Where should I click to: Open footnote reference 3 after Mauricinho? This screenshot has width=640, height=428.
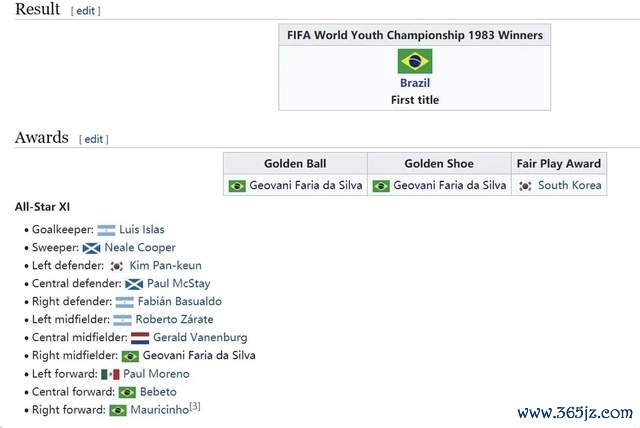pos(195,406)
